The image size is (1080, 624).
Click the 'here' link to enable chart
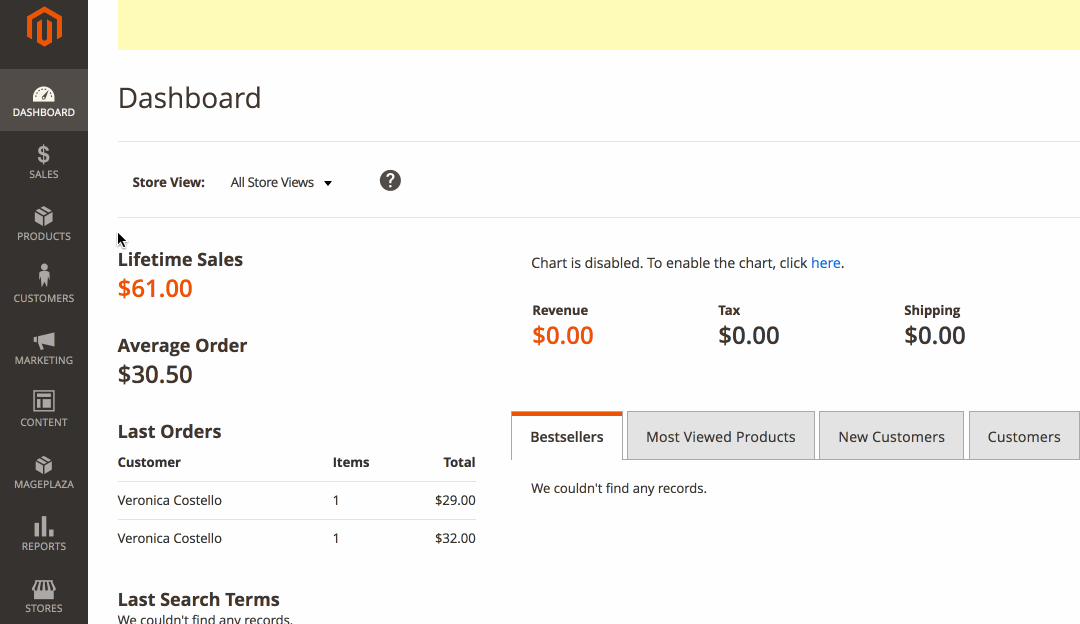(x=825, y=263)
